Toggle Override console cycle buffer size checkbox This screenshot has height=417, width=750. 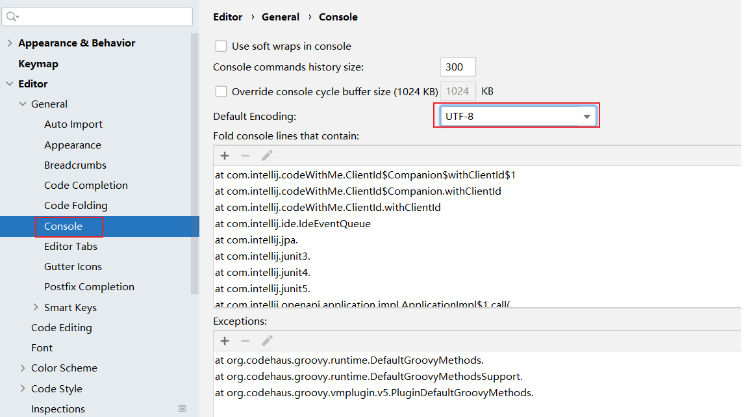221,91
